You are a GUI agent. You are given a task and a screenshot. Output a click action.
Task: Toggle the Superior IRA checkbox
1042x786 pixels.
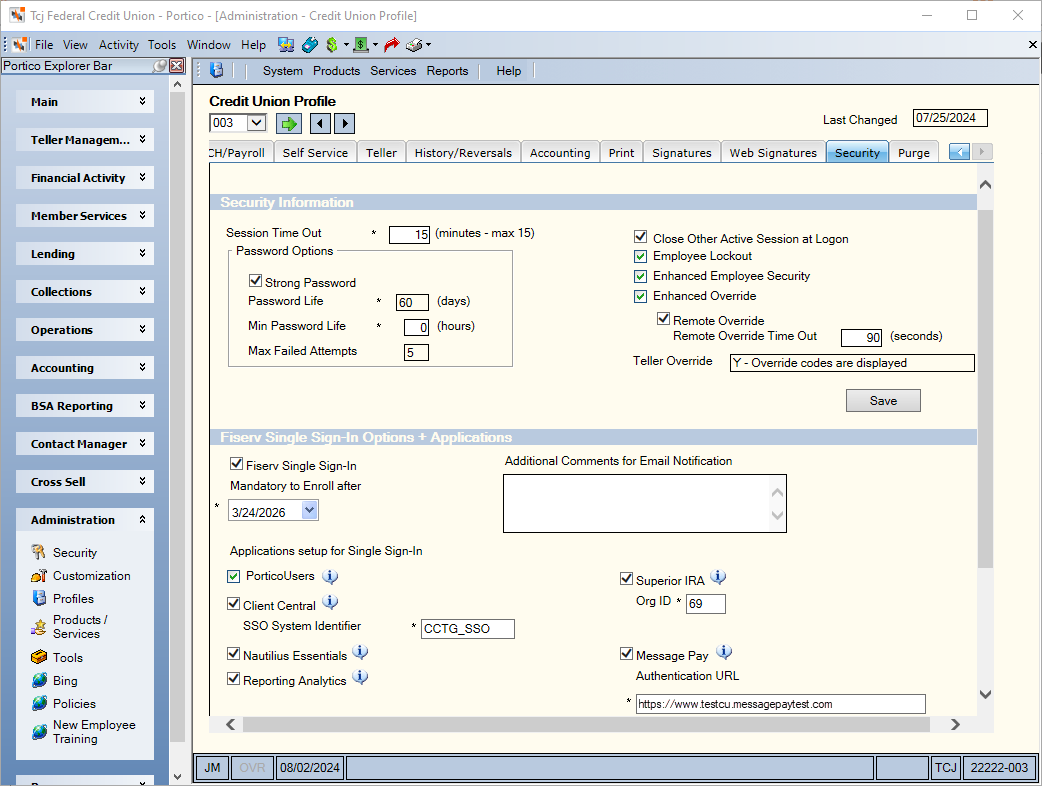pos(626,579)
